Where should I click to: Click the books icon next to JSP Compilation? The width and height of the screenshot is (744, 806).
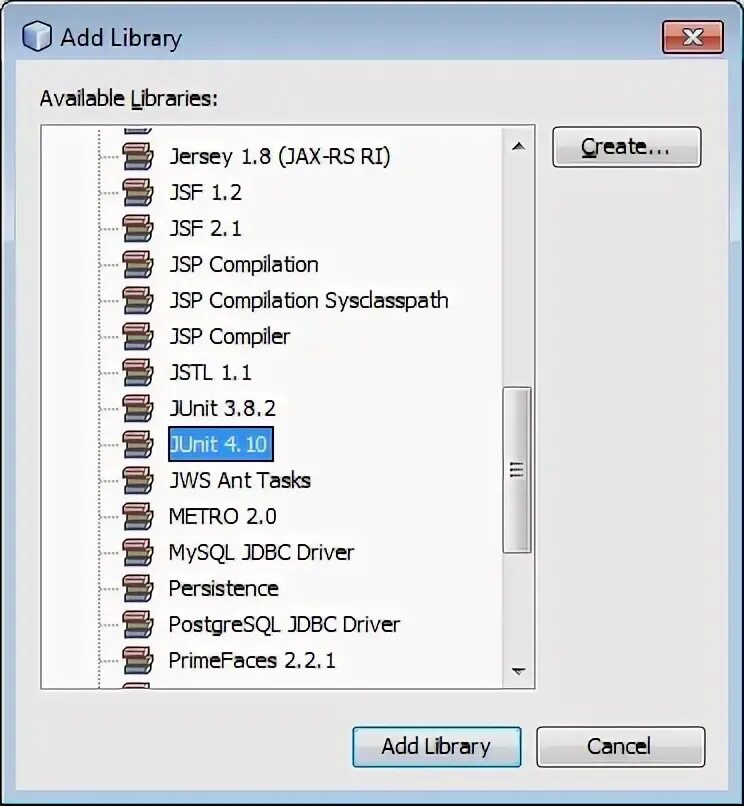coord(138,264)
